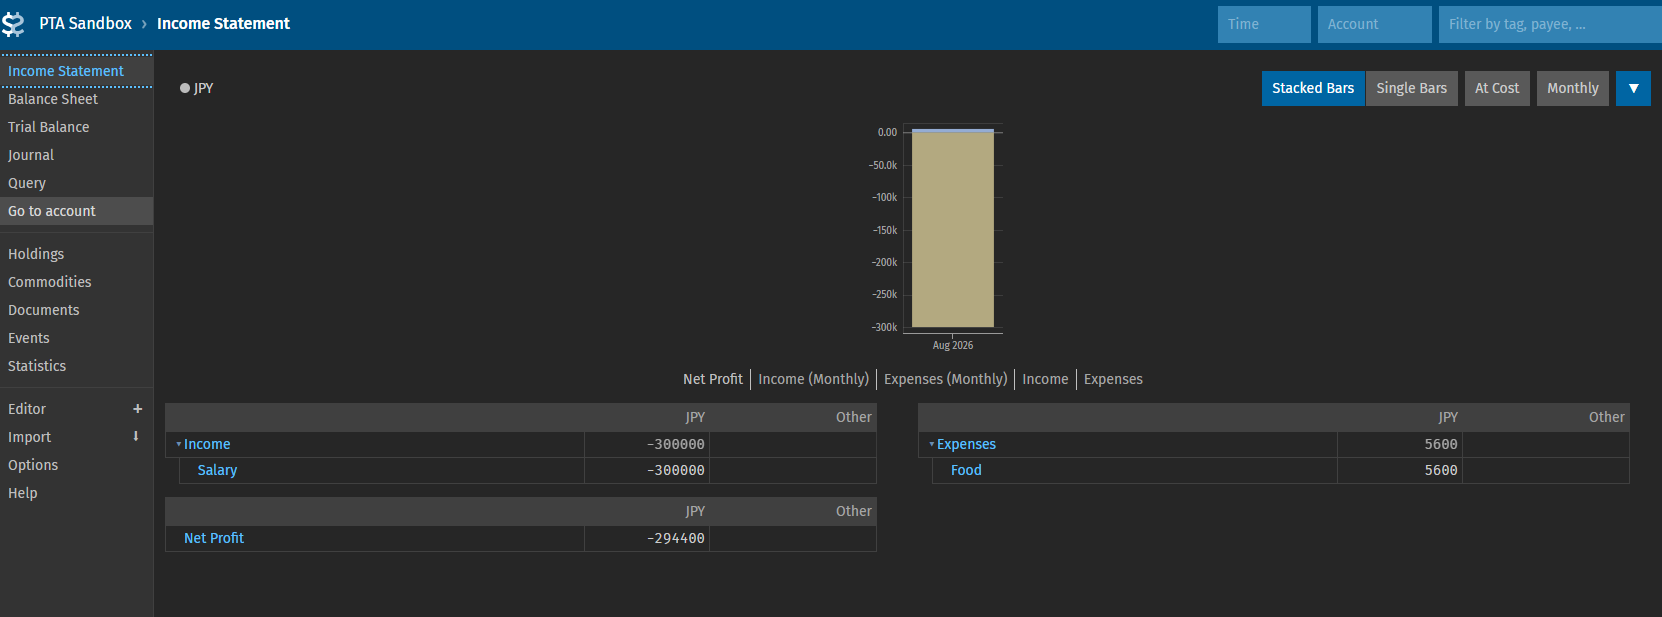Open Statistics page
The image size is (1662, 617).
[x=76, y=366]
